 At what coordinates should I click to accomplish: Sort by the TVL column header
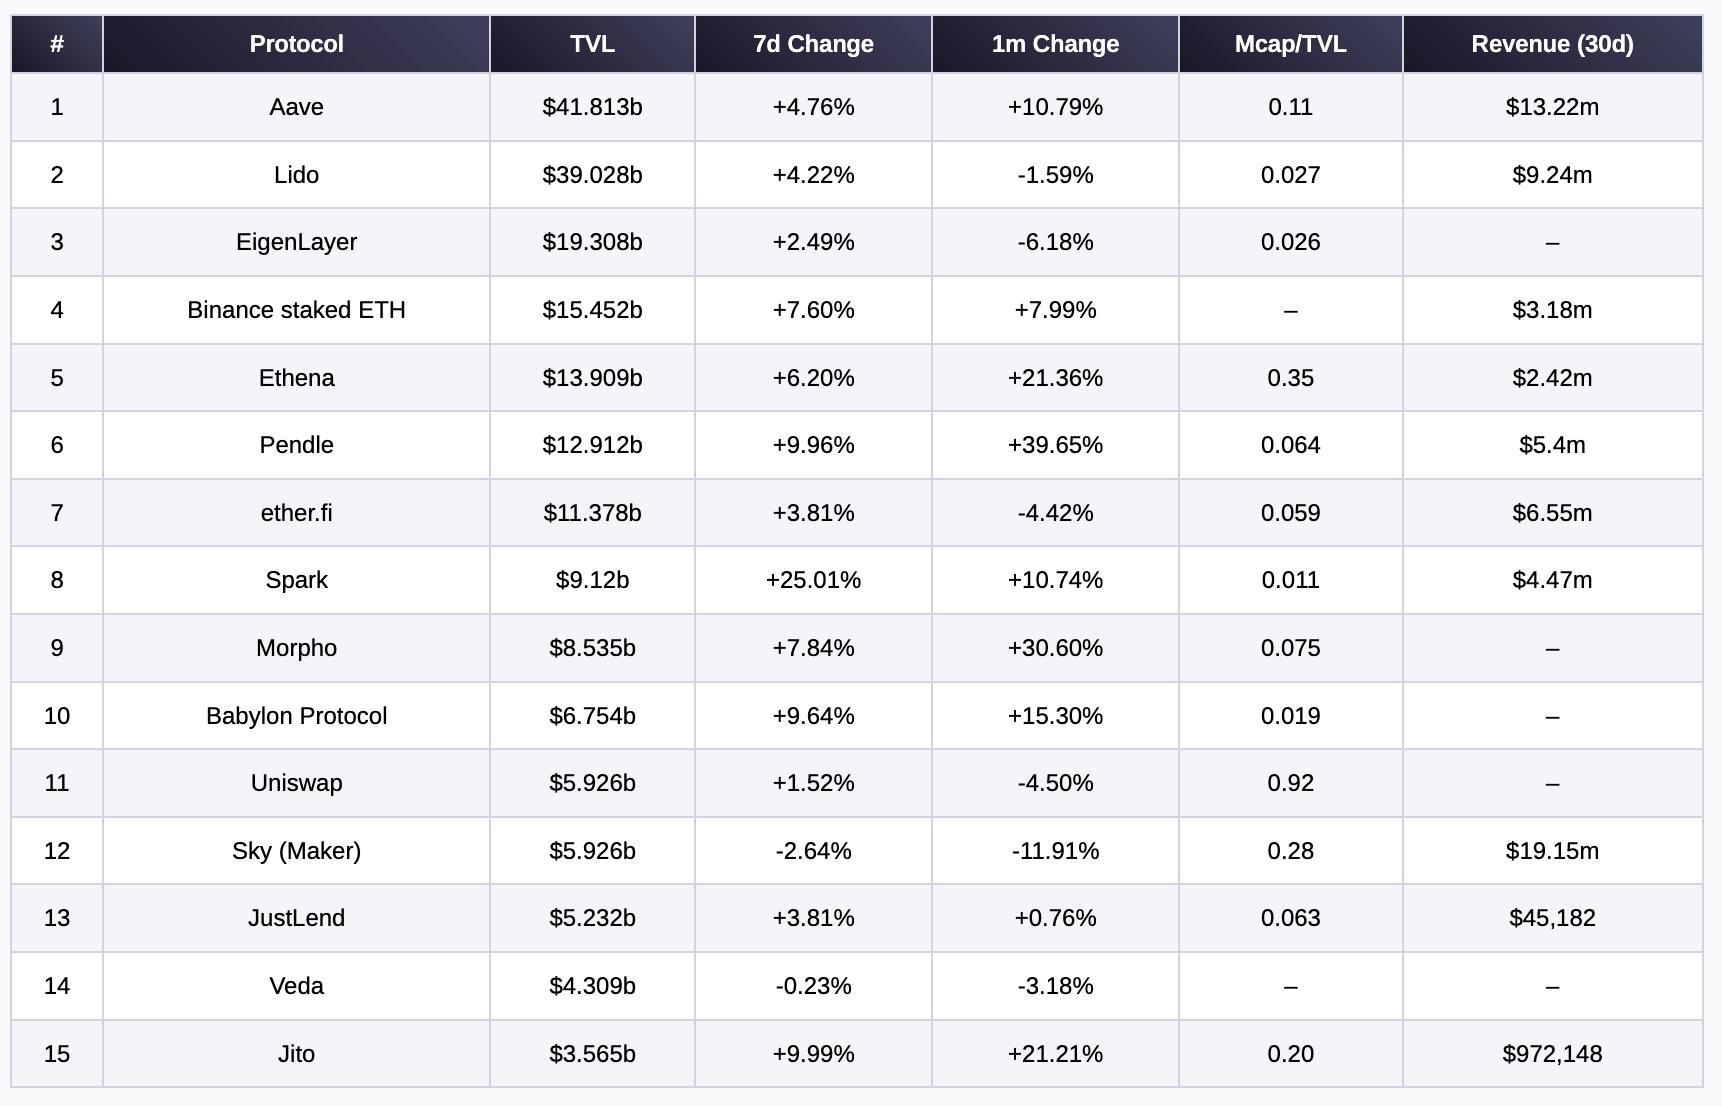pos(592,44)
